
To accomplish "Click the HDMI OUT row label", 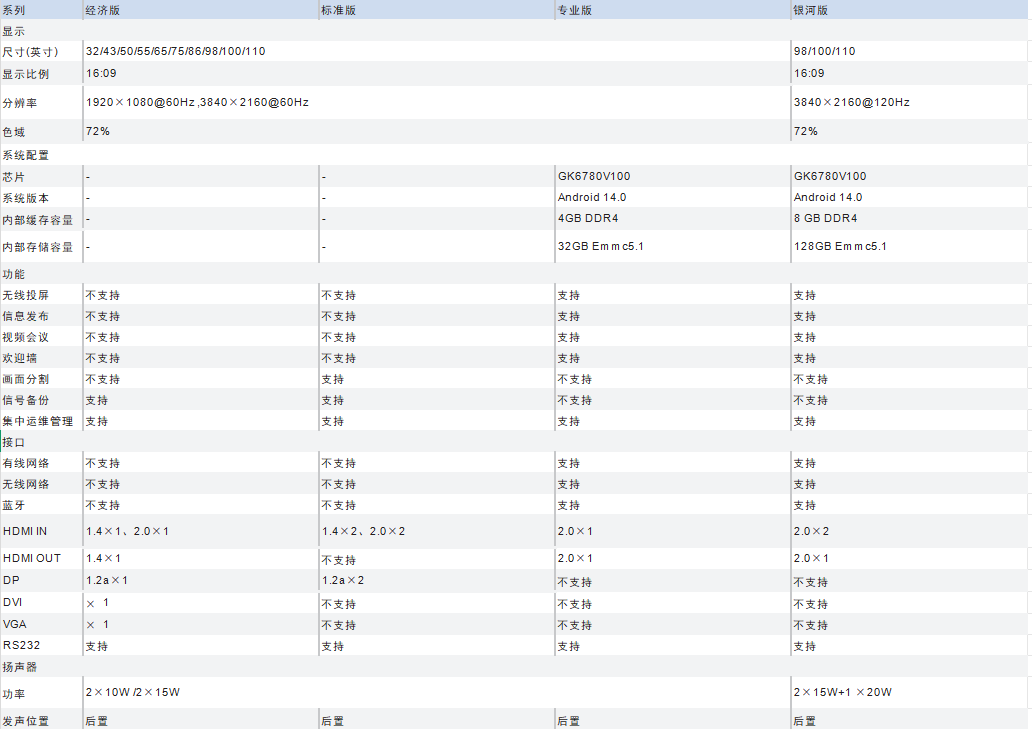I will point(32,559).
